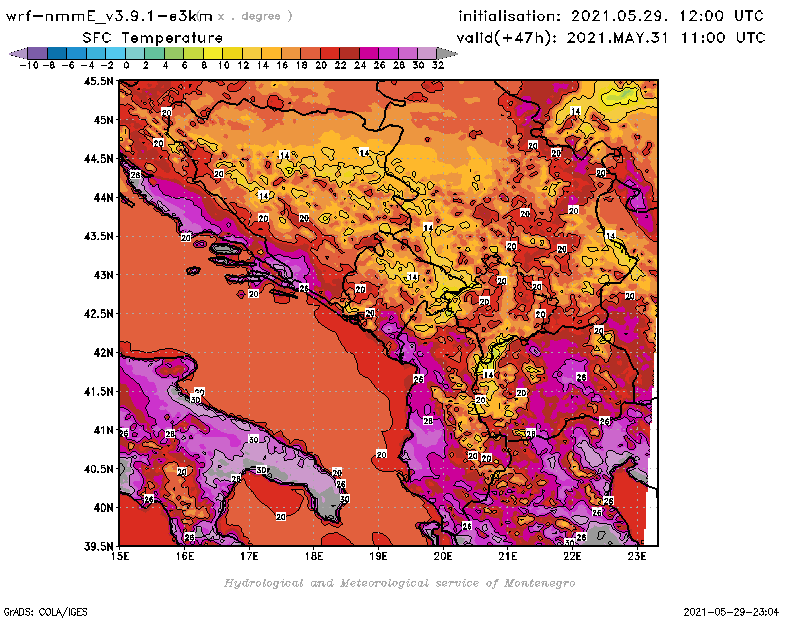This screenshot has height=618, width=800.
Task: Pick the green swatch between 2 and 4
Action: pos(155,53)
